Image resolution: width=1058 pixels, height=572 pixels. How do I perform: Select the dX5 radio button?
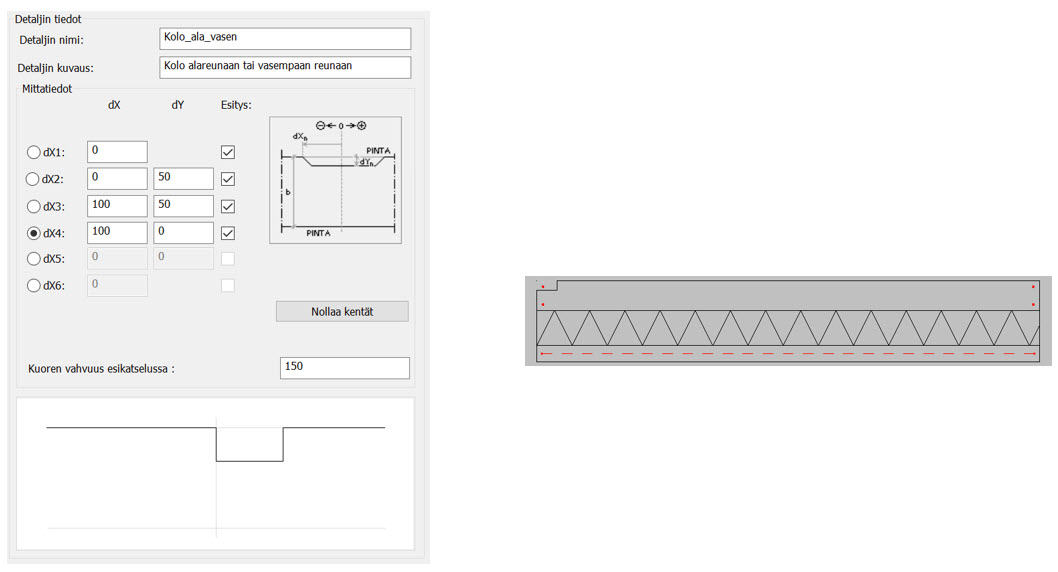[x=34, y=259]
